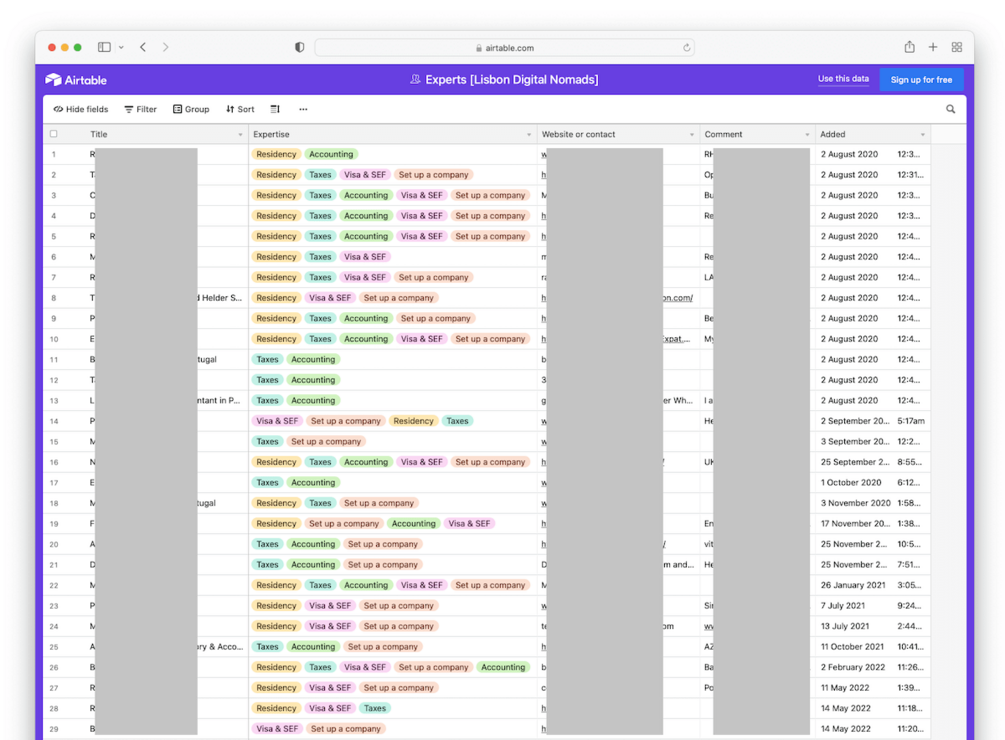Click the Airtable logo
The height and width of the screenshot is (740, 1005).
point(76,80)
